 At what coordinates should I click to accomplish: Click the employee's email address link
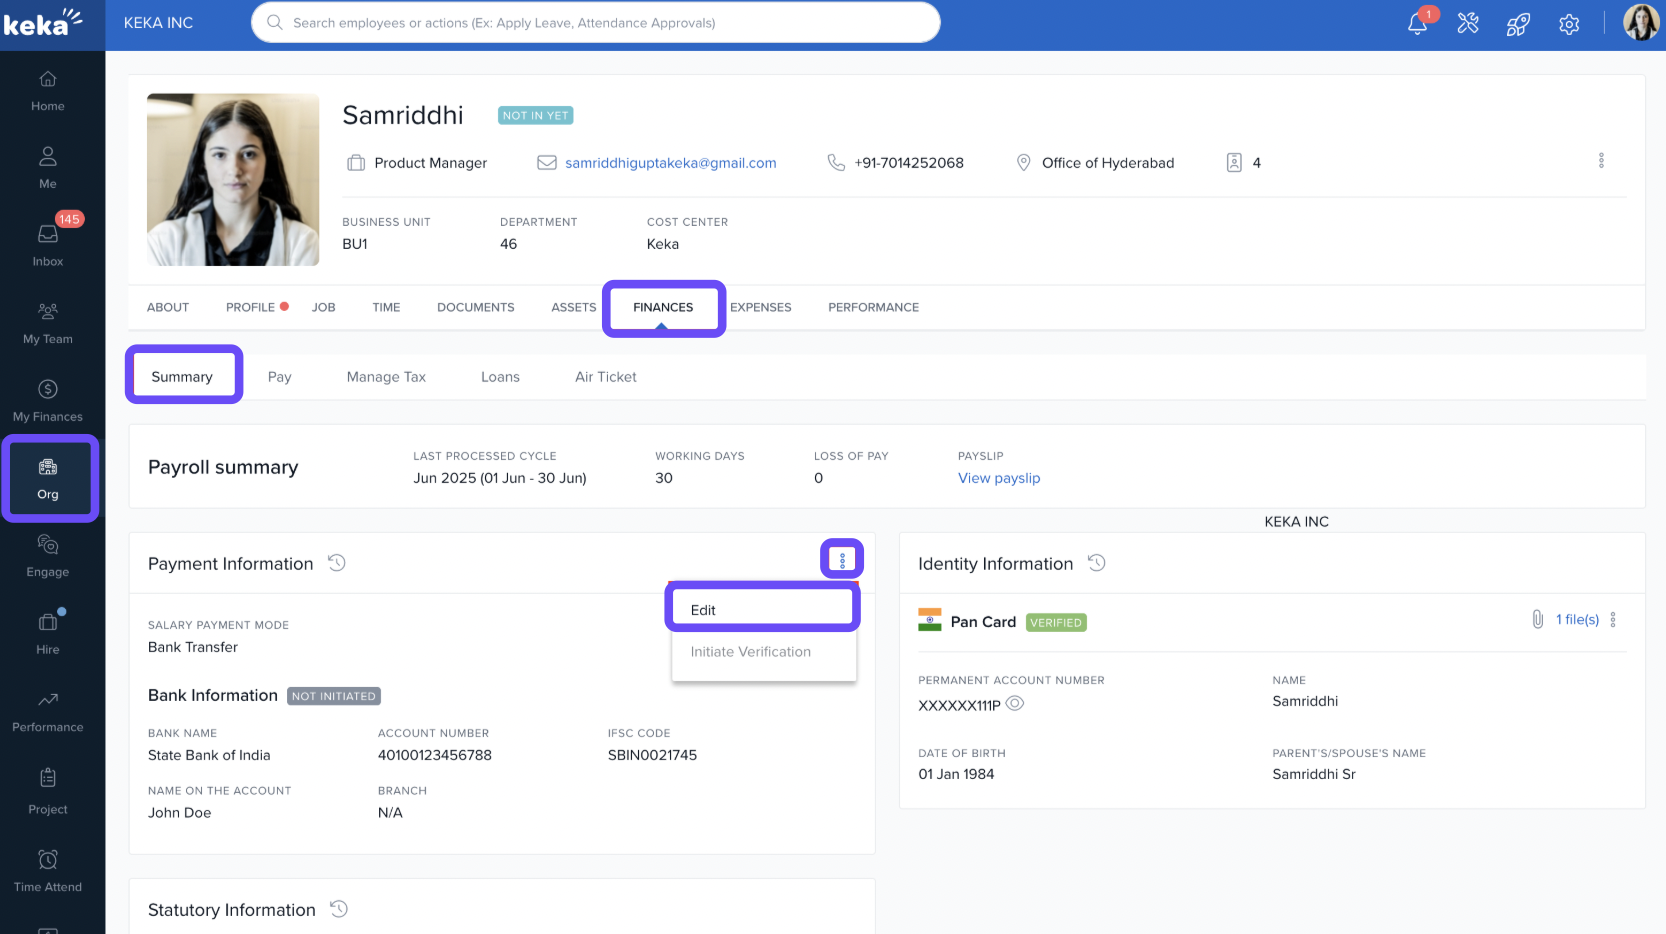coord(670,163)
